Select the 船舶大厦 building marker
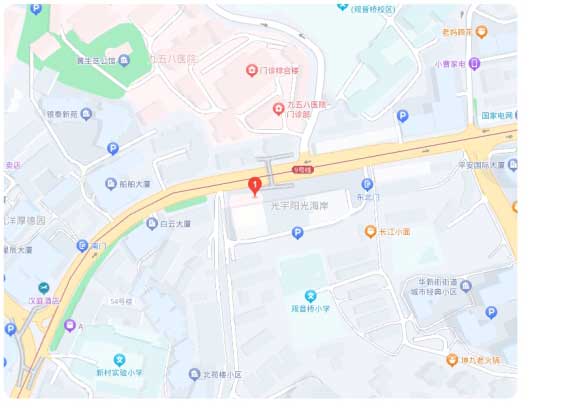 tap(111, 184)
